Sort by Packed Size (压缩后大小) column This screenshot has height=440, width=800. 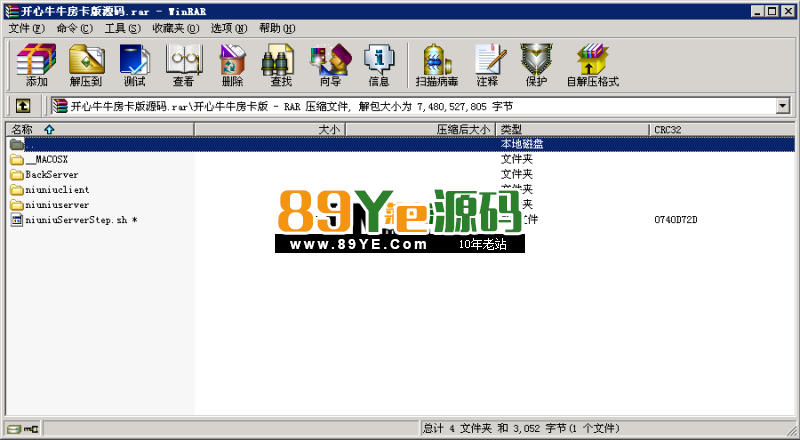pos(421,130)
